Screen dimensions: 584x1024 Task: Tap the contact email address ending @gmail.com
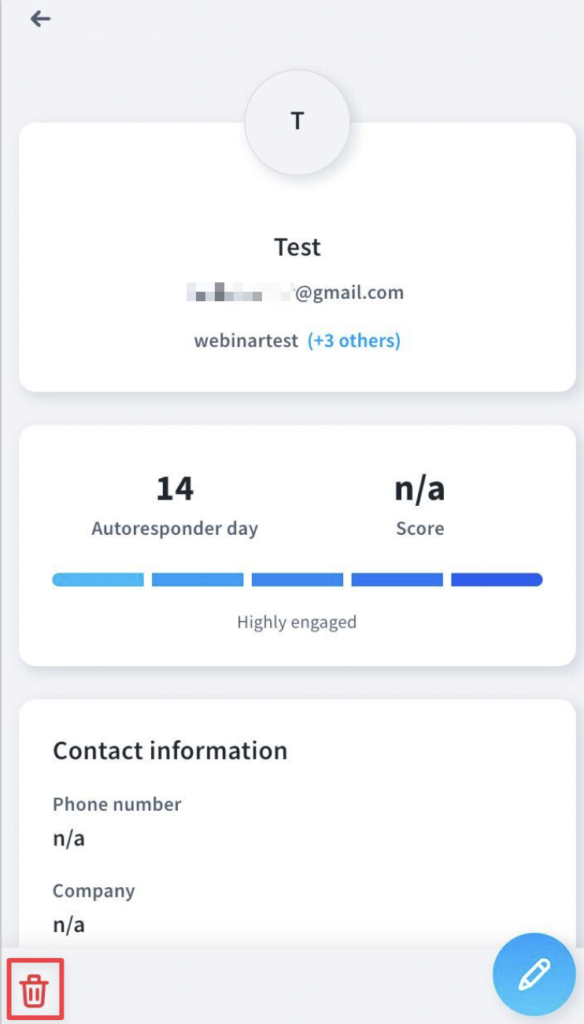(295, 293)
